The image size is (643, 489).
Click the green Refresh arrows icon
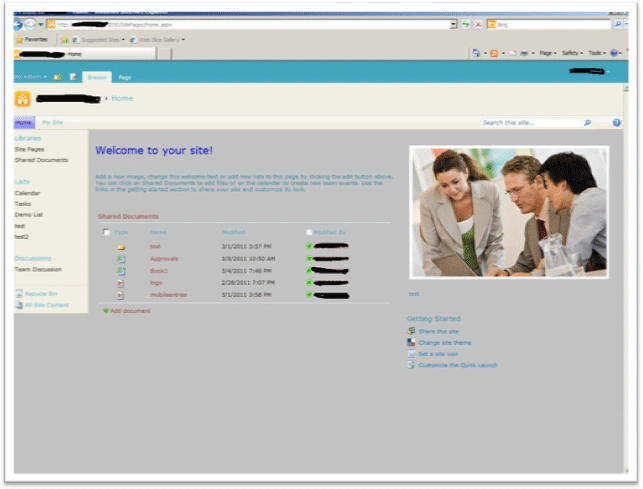(x=465, y=25)
